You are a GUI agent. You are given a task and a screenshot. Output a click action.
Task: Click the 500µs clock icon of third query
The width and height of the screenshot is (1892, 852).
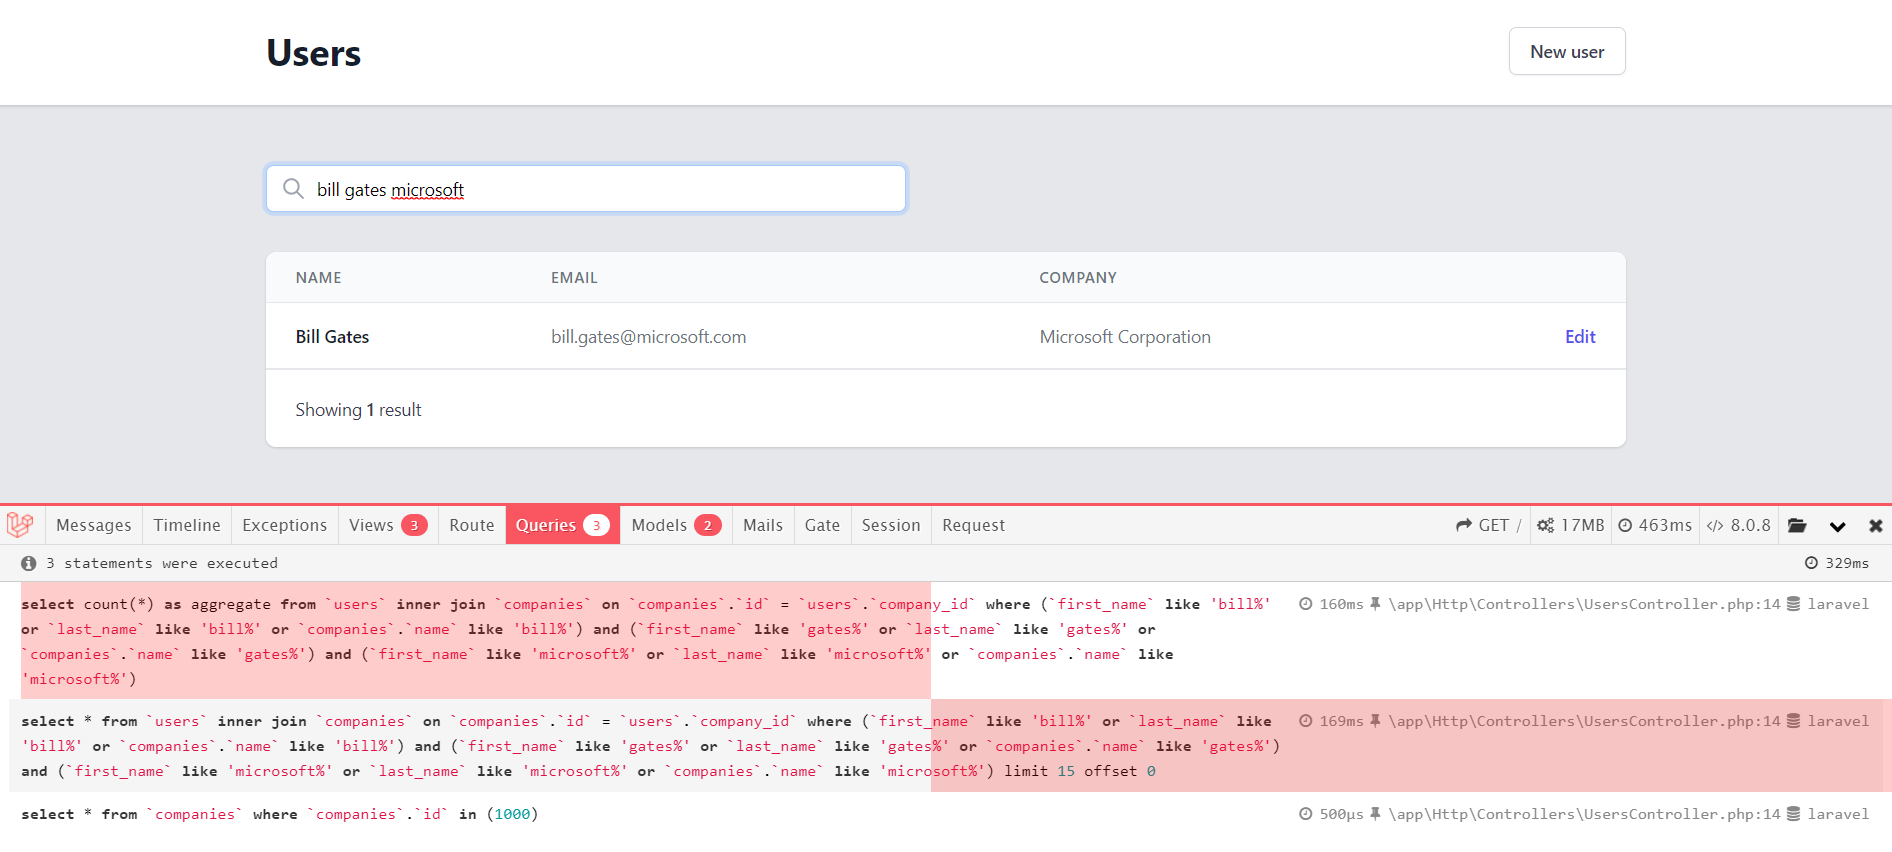pos(1305,814)
